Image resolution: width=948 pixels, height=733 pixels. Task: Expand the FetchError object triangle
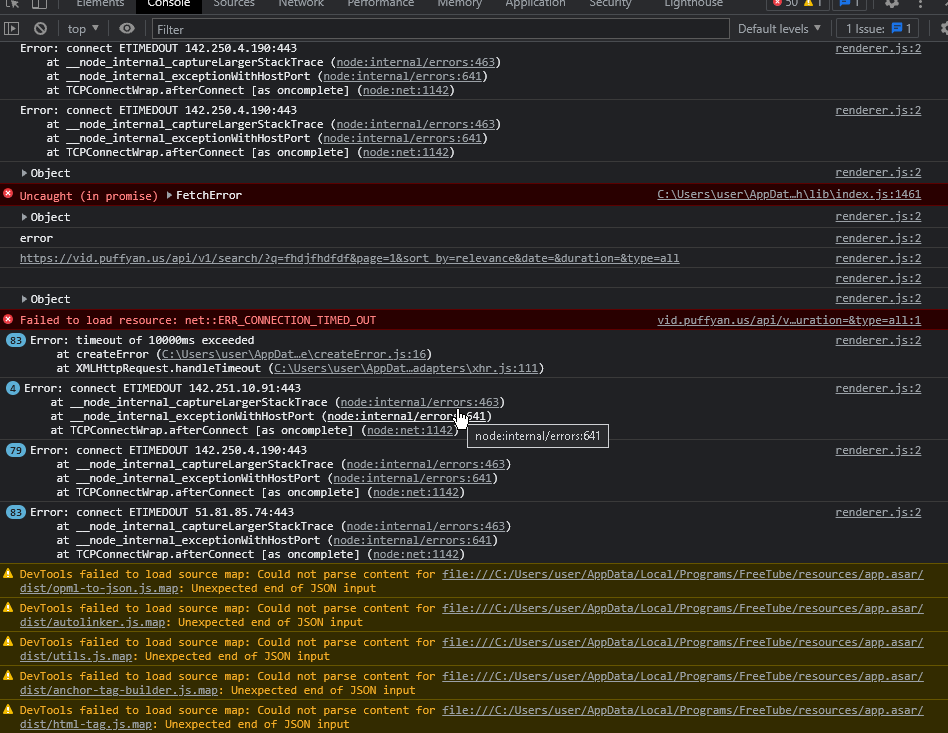click(x=169, y=195)
